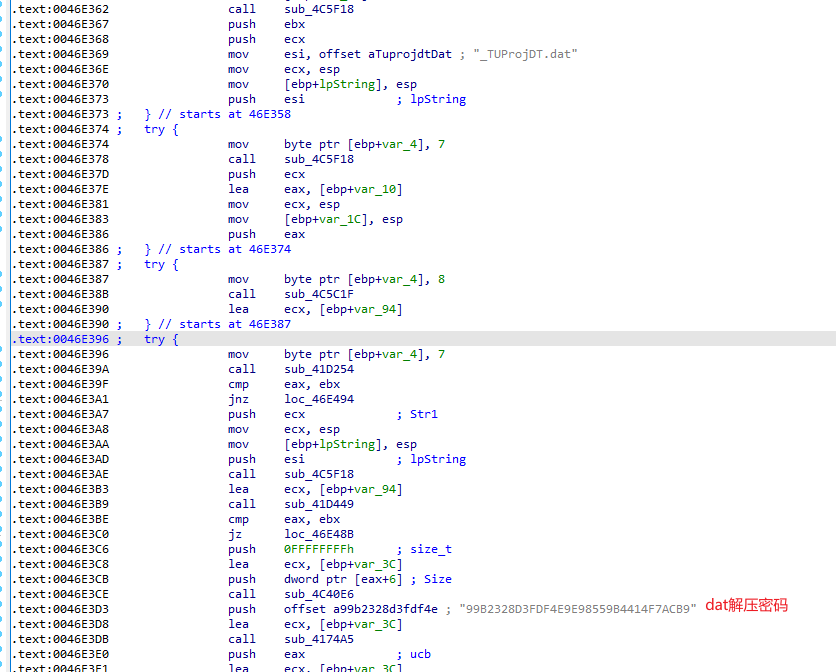
Task: Click the "_TUProjDT.dat" string comment
Action: 525,54
